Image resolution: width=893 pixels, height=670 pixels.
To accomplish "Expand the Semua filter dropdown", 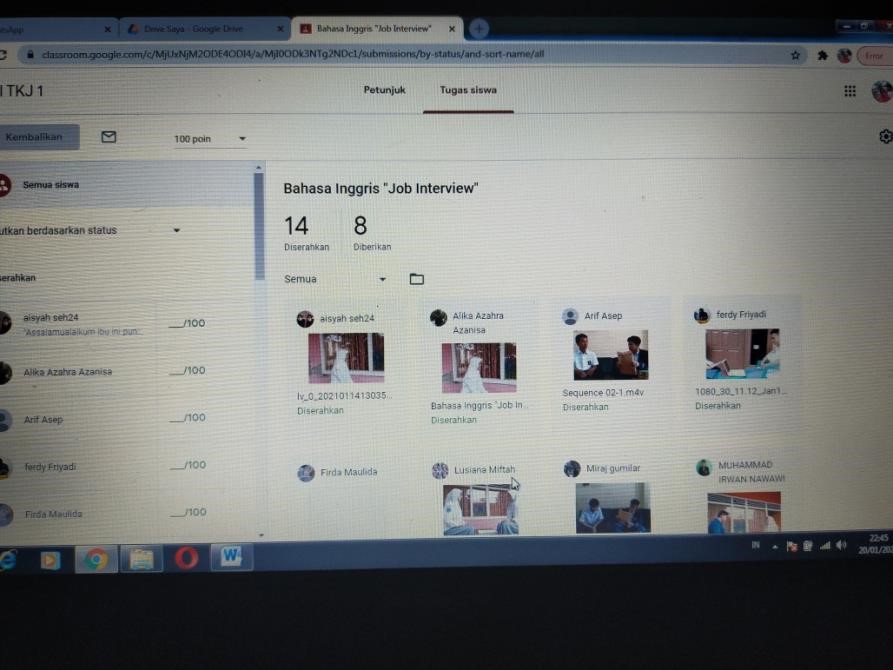I will [x=382, y=280].
